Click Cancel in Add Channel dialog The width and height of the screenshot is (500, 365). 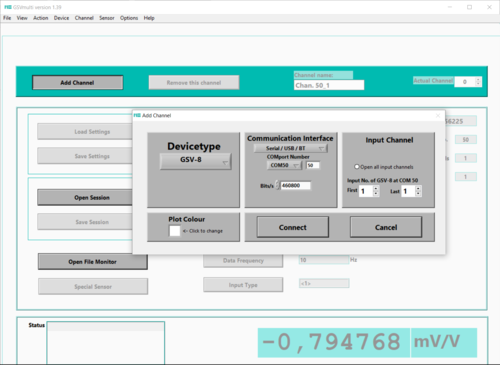(386, 227)
